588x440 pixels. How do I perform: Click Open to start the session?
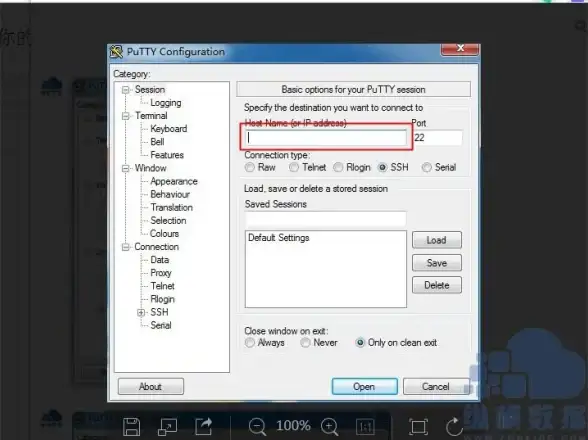(364, 387)
